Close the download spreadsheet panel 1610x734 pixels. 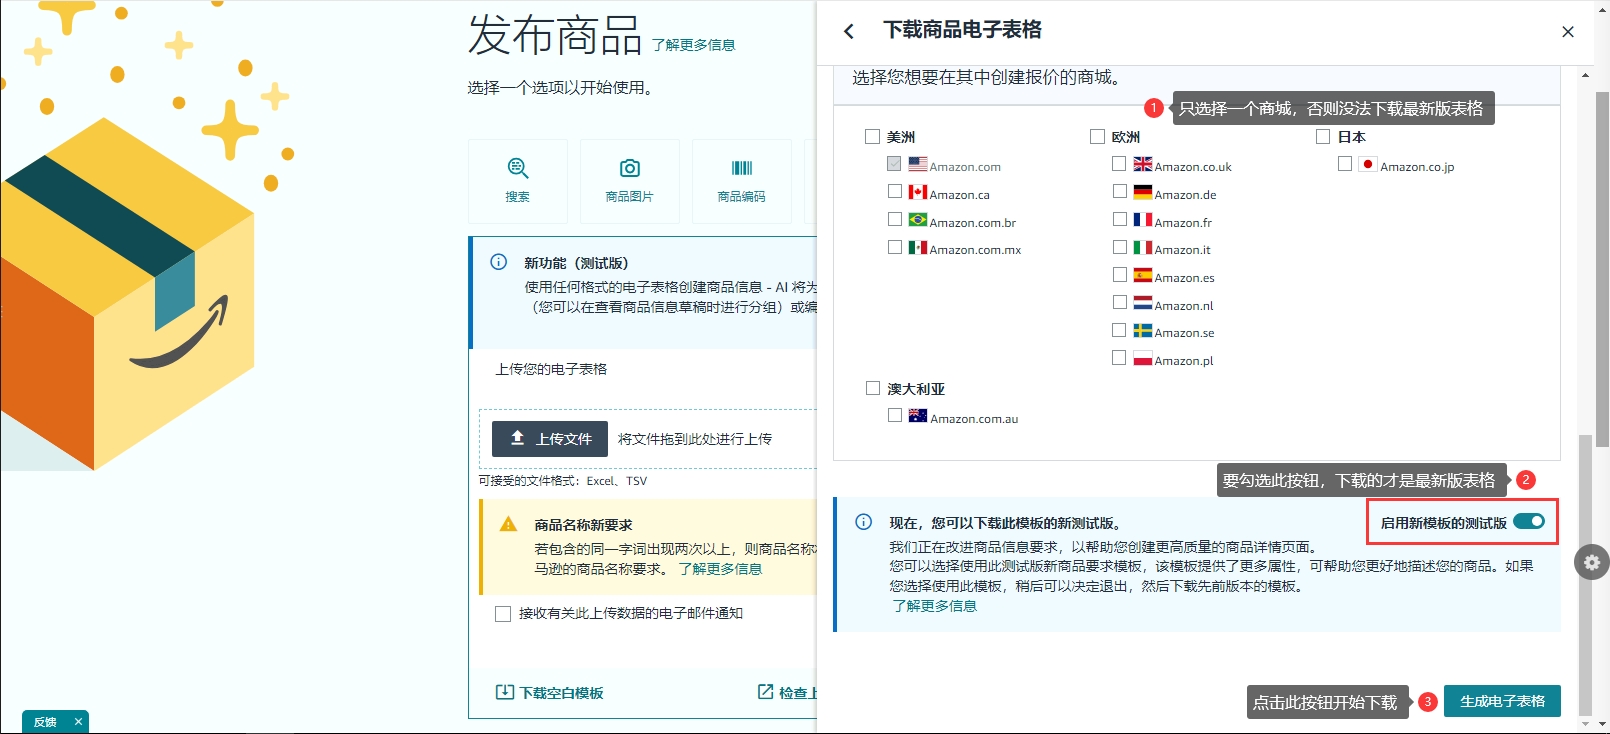tap(1568, 32)
